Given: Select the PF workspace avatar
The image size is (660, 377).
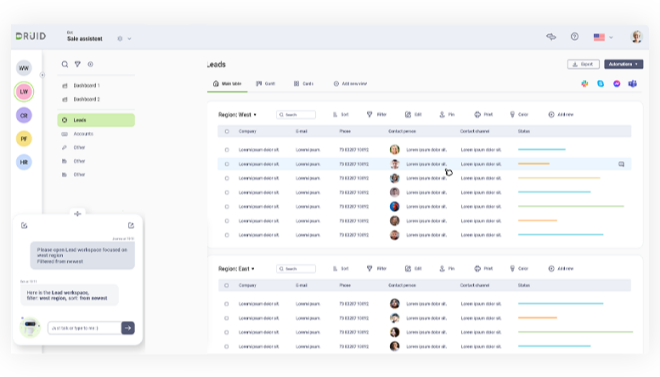Looking at the screenshot, I should (x=24, y=138).
